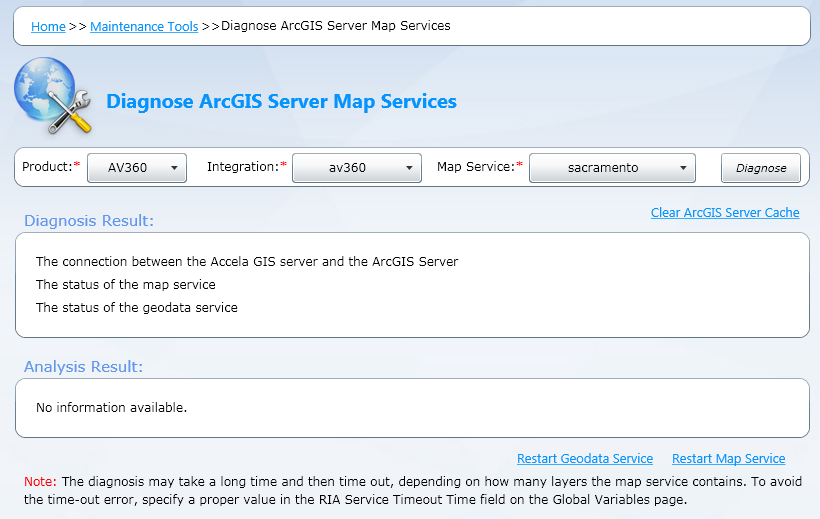This screenshot has height=519, width=820.
Task: Click the Diagnose ArcGIS Server Map Services heading
Action: coord(281,101)
